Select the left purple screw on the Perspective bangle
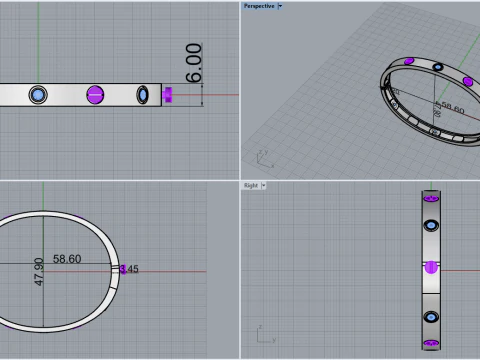This screenshot has width=480, height=360. 409,61
